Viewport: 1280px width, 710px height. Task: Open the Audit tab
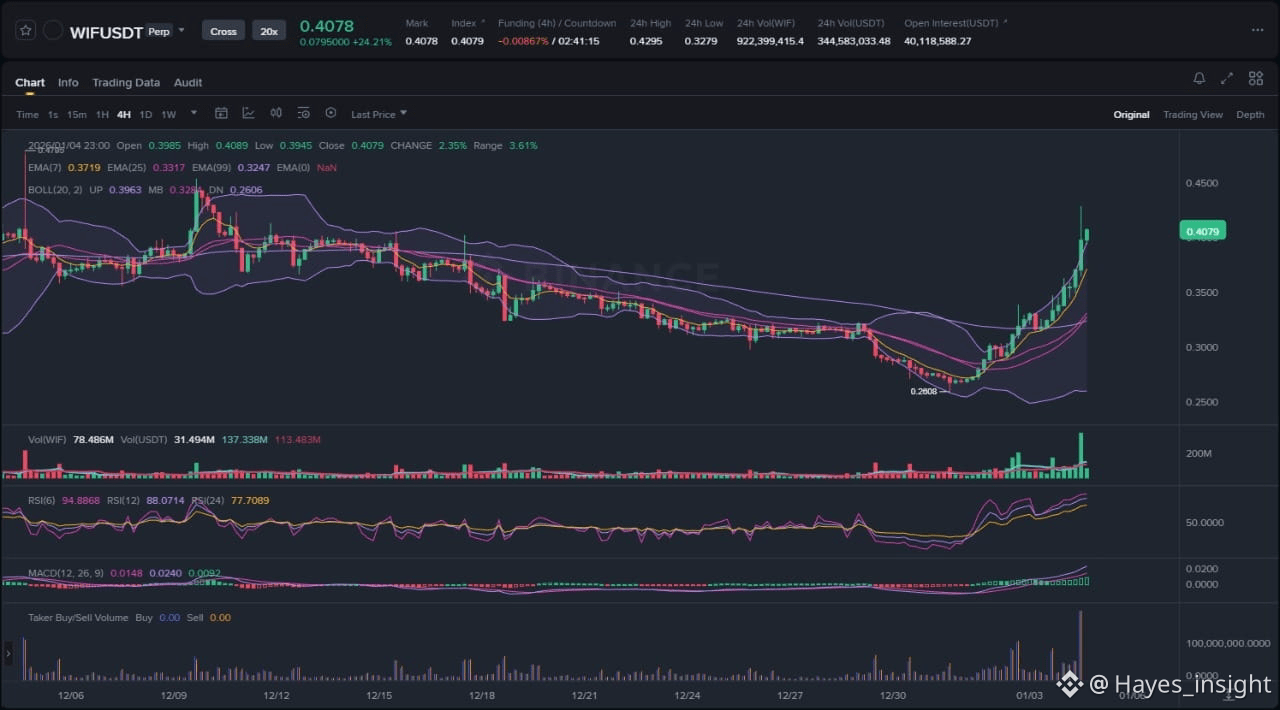188,82
